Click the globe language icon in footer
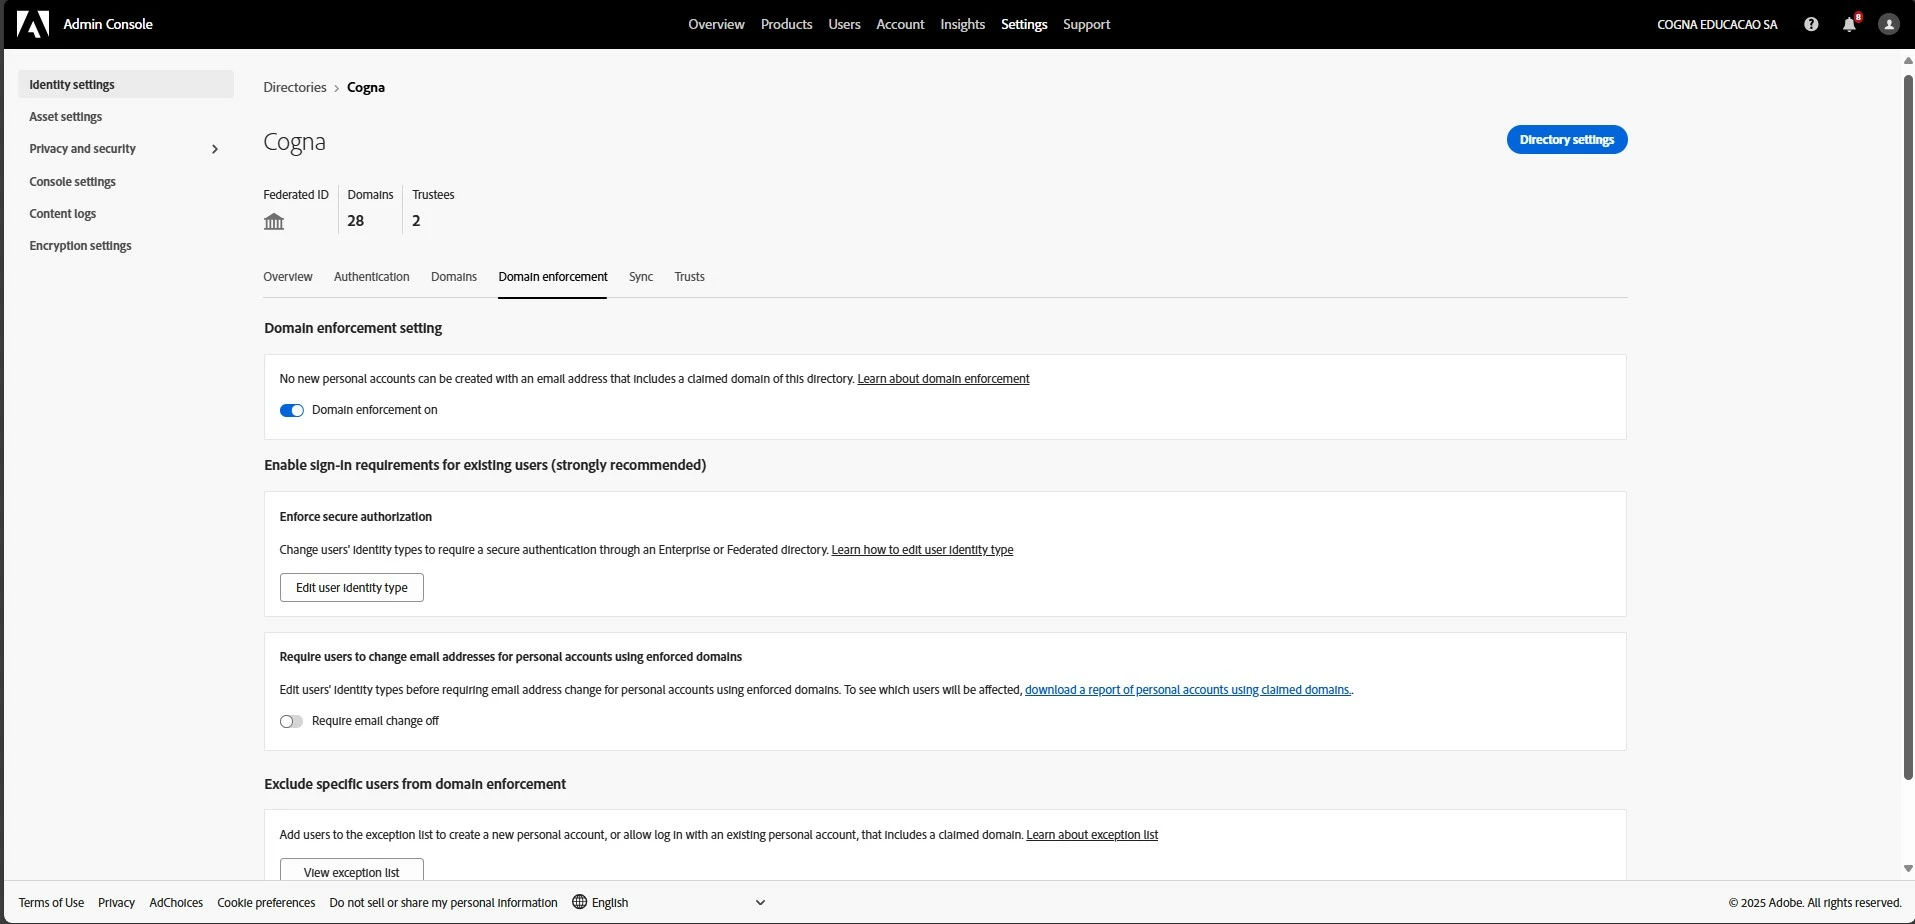 (579, 902)
